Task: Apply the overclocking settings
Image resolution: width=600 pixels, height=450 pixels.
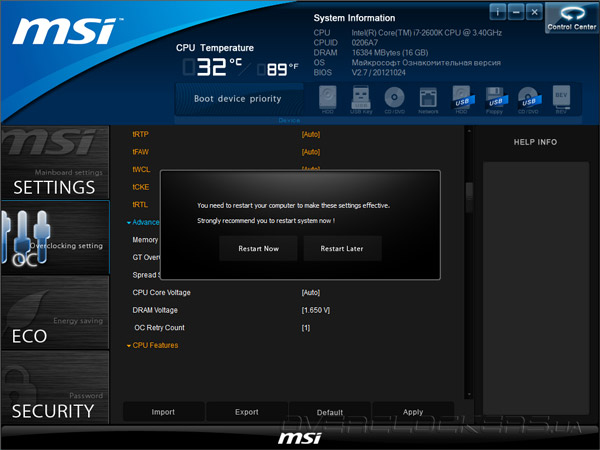Action: tap(413, 412)
